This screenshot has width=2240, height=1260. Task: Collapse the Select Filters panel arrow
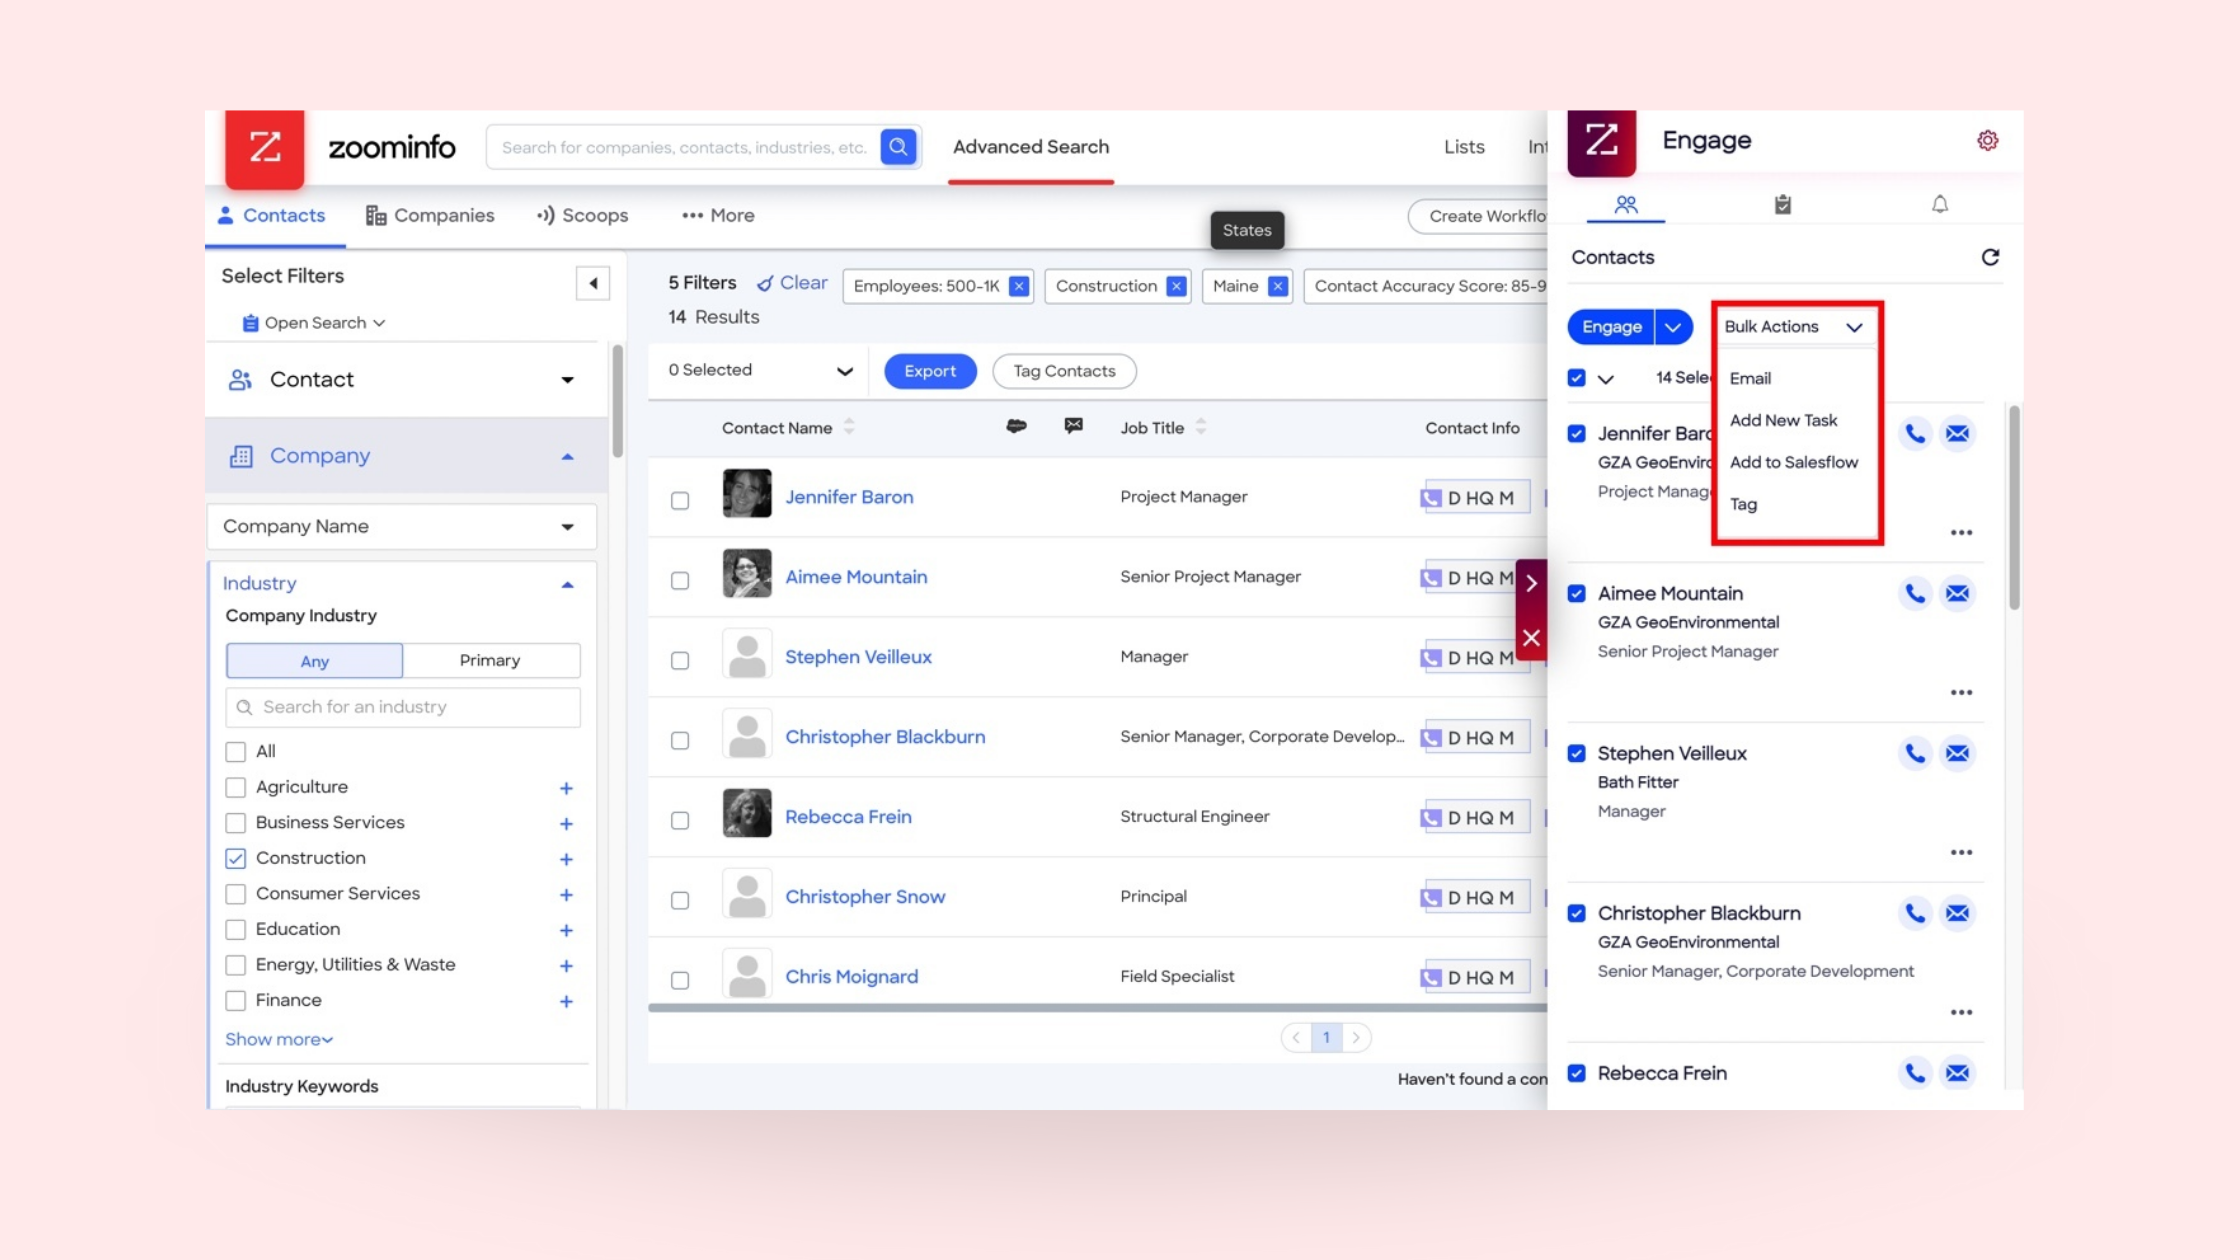[x=593, y=284]
